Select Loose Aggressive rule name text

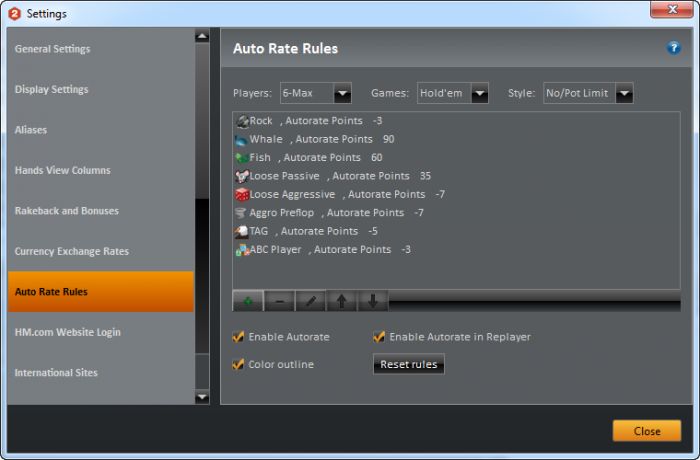point(292,194)
